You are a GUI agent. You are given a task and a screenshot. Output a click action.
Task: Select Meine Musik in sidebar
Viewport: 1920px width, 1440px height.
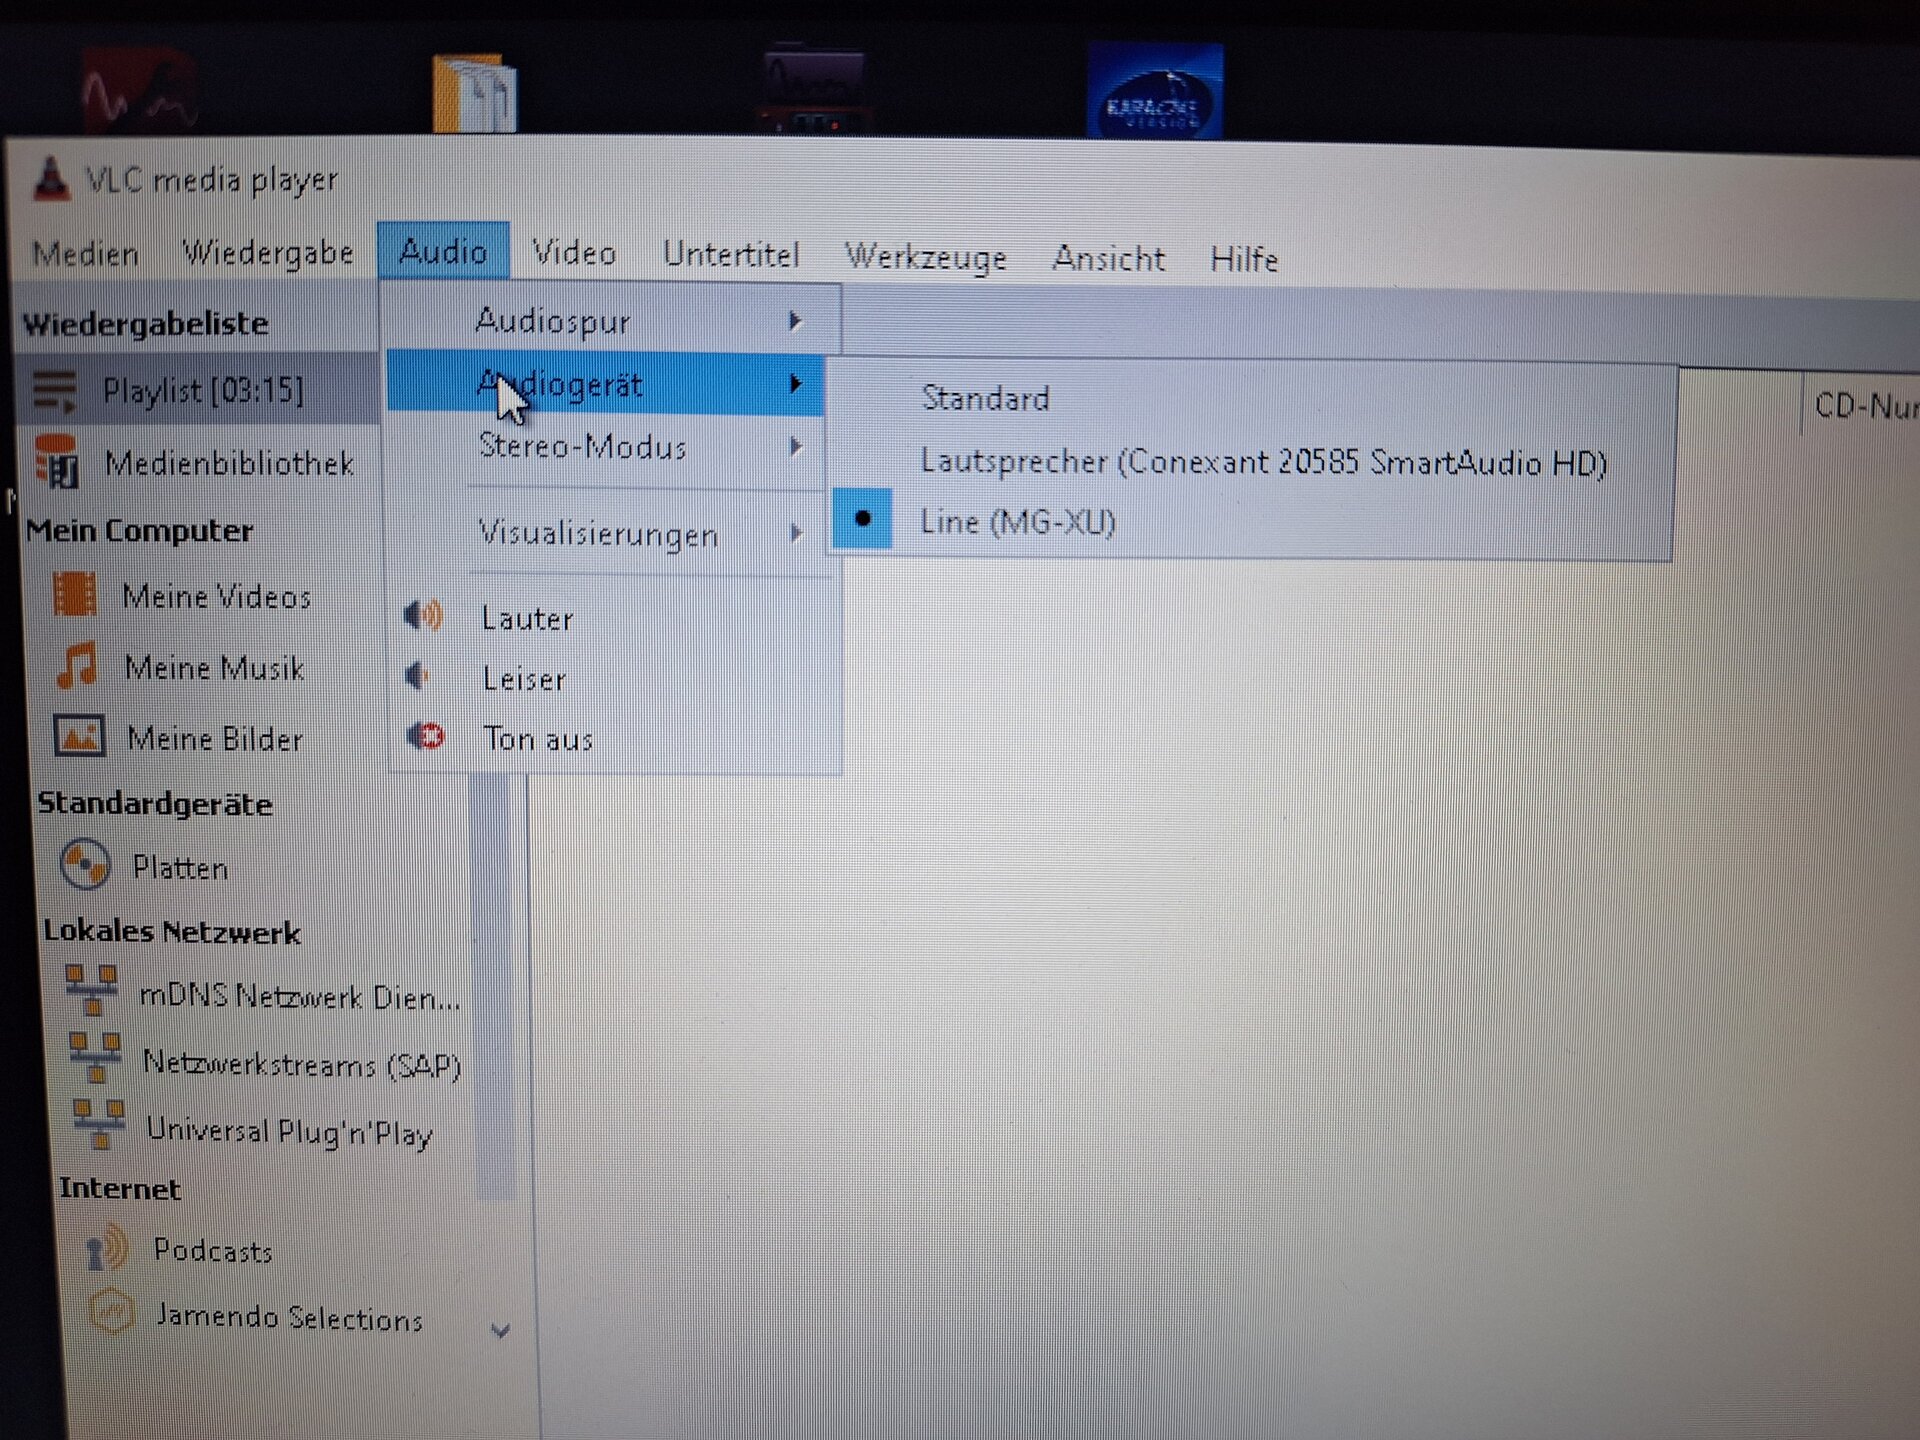[x=214, y=667]
